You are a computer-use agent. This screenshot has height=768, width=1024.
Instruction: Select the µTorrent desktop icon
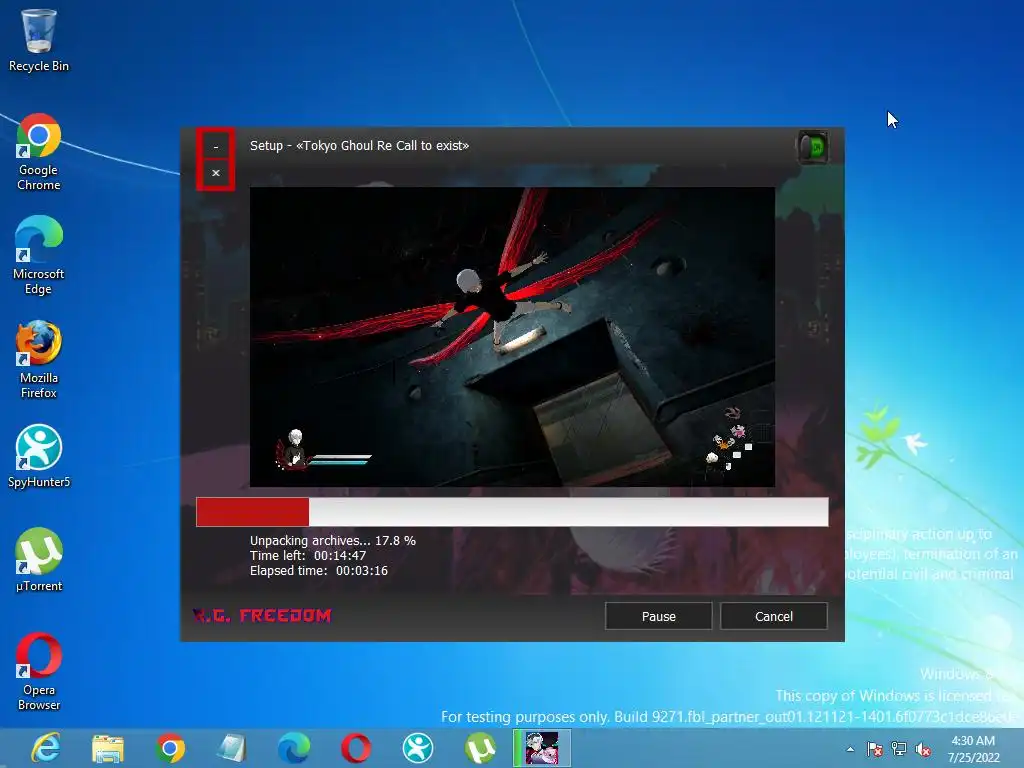coord(39,560)
